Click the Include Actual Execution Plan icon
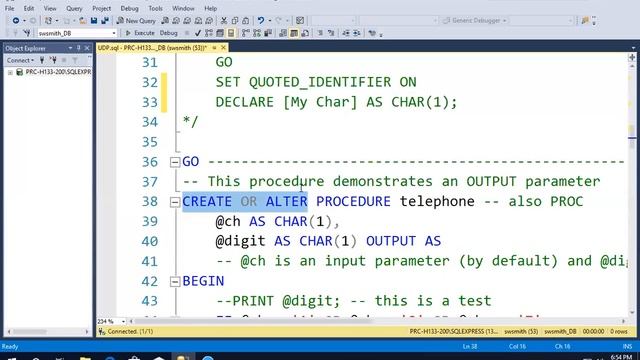This screenshot has height=360, width=640. click(x=245, y=33)
